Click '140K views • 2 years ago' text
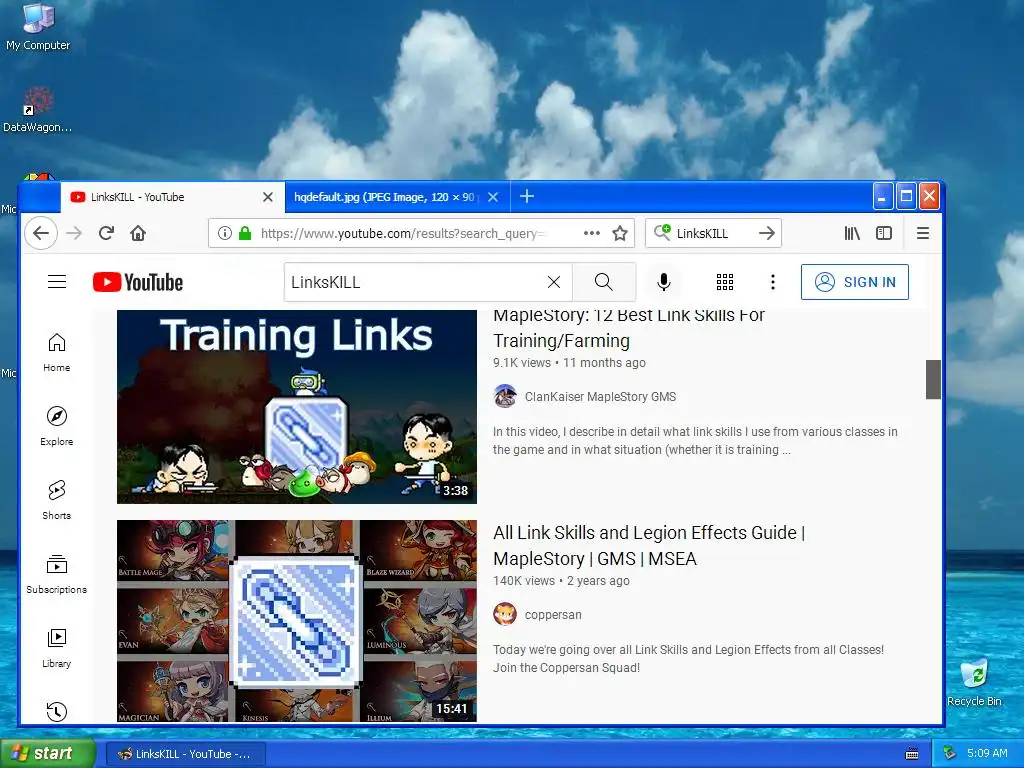The width and height of the screenshot is (1024, 768). (562, 581)
